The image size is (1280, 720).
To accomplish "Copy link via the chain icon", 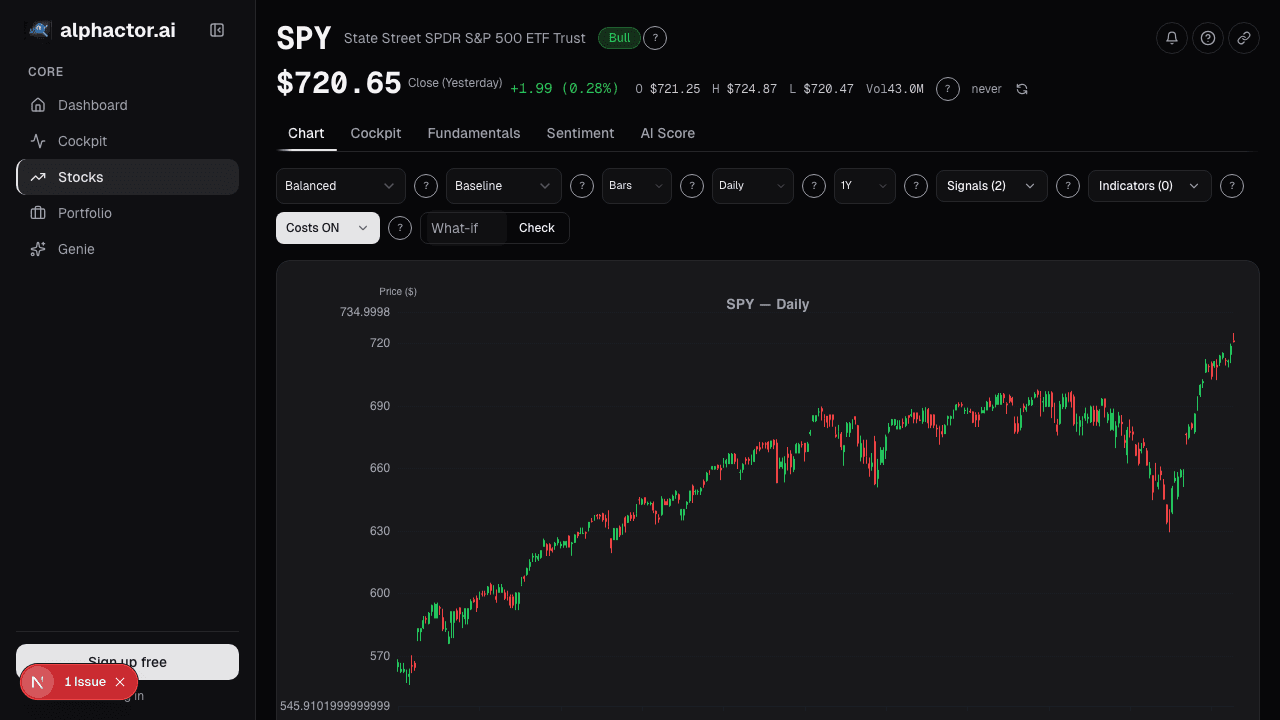I will (1244, 38).
